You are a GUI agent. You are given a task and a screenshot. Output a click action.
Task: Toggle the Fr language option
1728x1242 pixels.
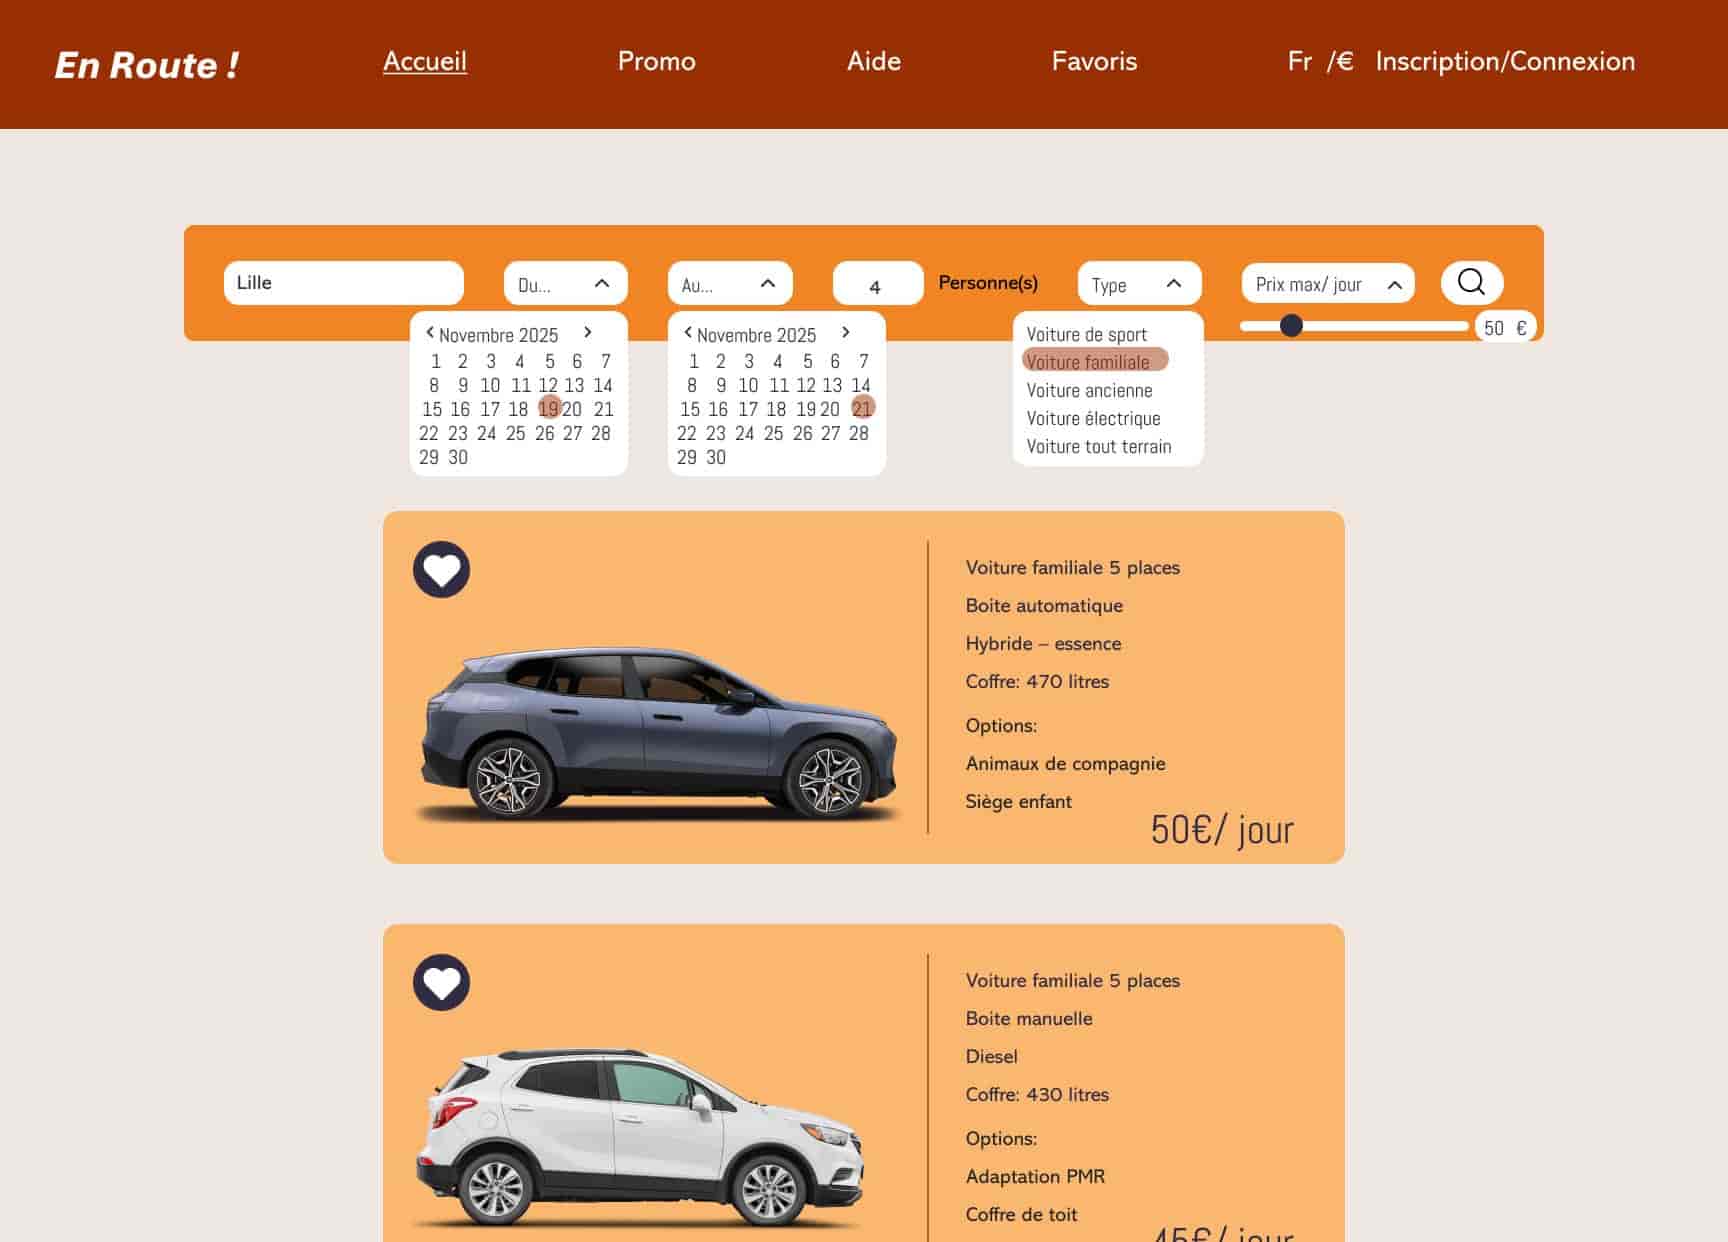tap(1301, 61)
